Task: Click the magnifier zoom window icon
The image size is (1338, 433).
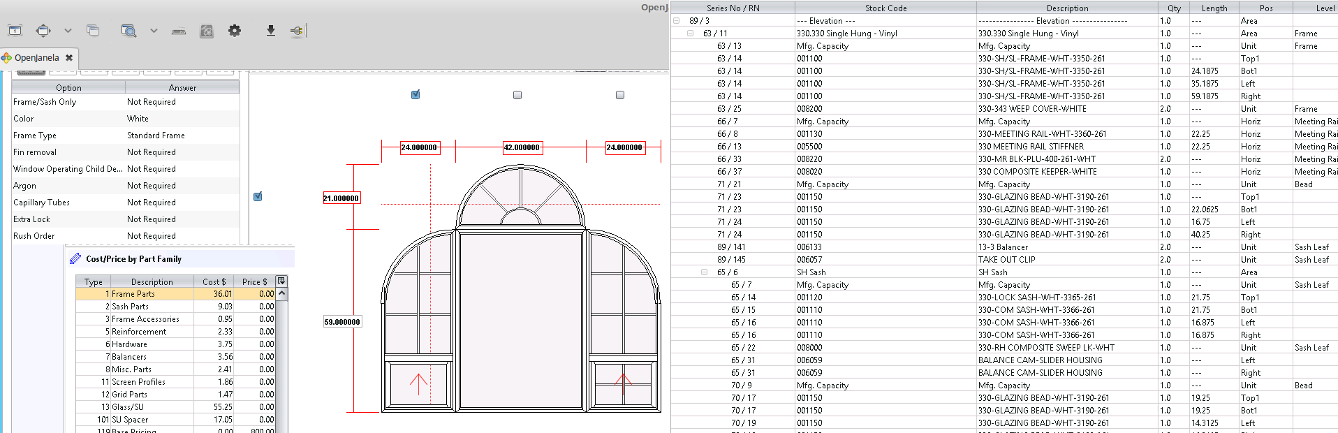Action: [128, 31]
